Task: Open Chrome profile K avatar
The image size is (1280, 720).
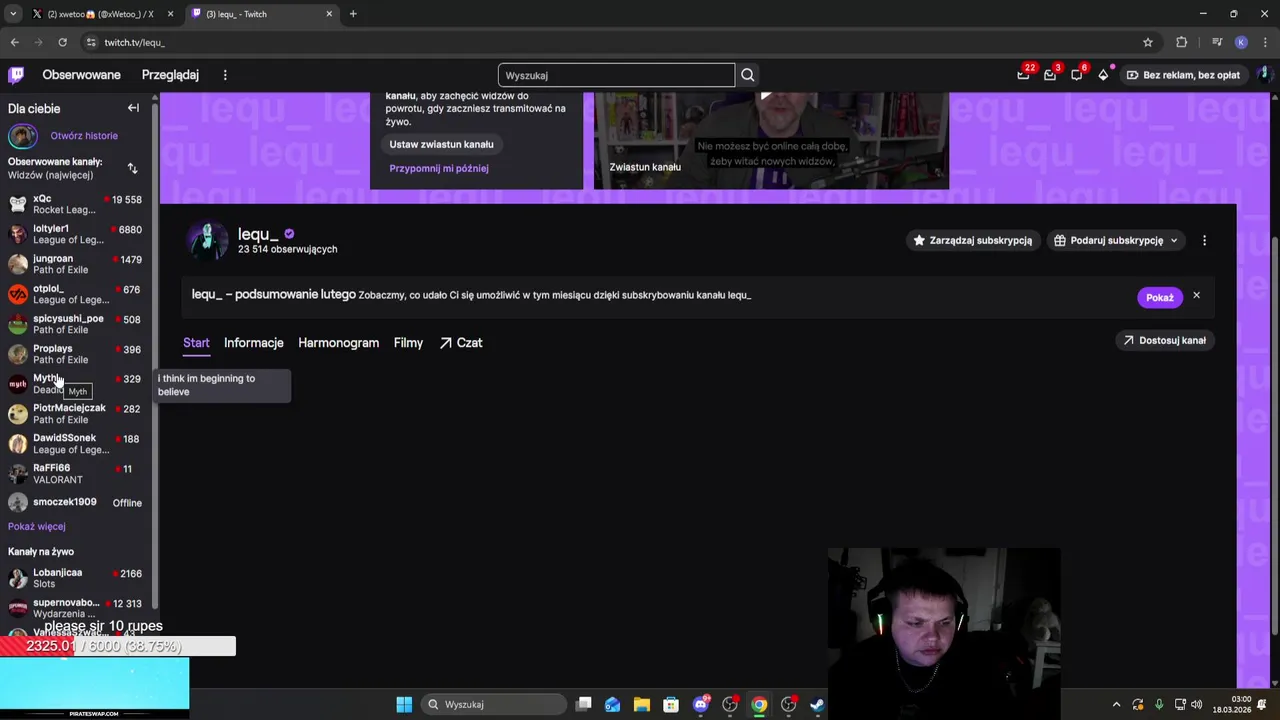Action: (1241, 42)
